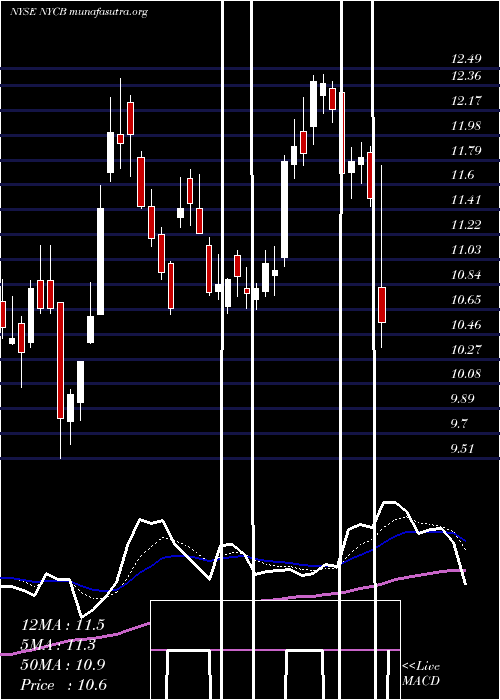Click the 9.89 price axis label

pos(462,398)
